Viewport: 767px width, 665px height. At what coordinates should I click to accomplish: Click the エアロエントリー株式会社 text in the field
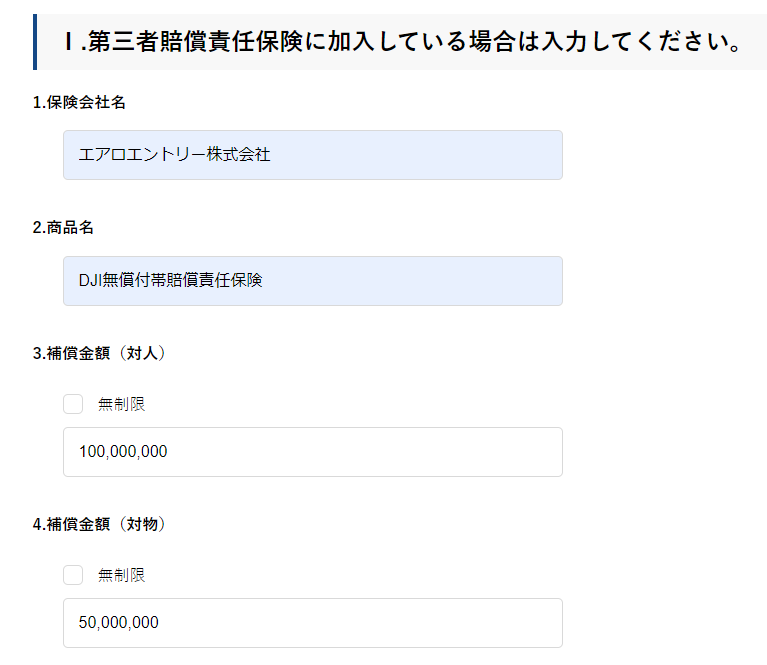[174, 155]
